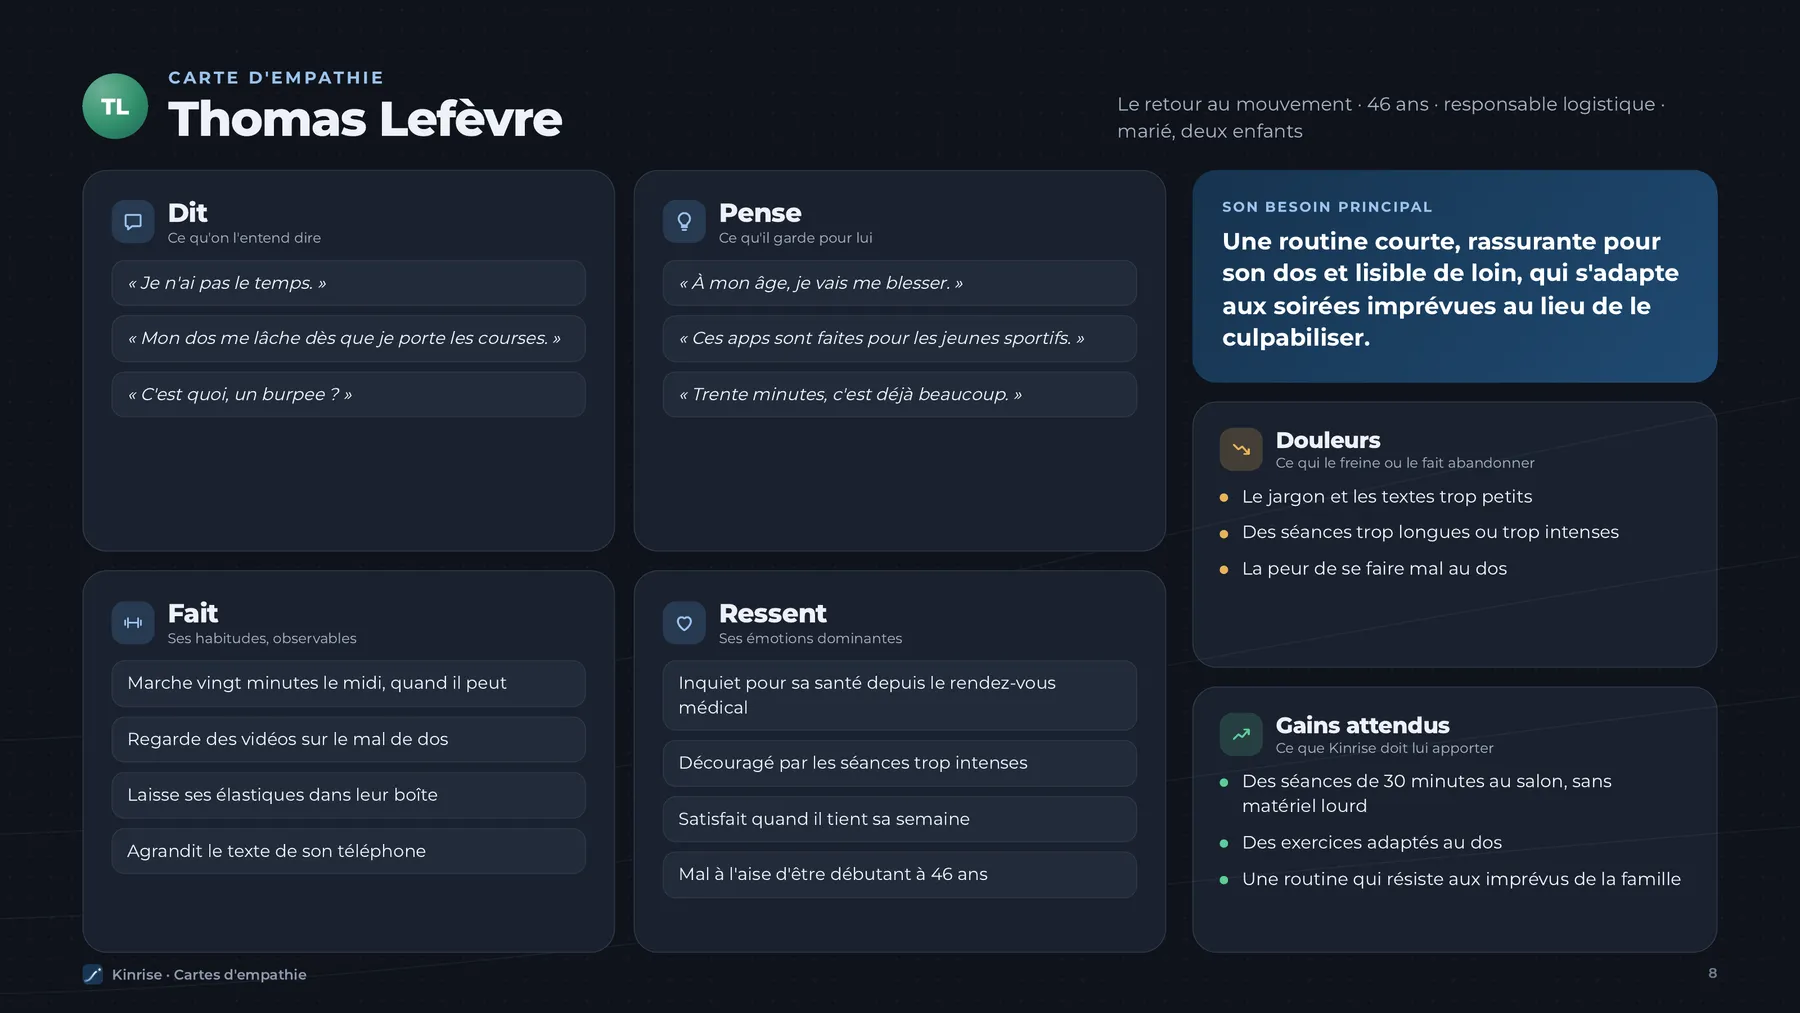Click the 'Douleurs' heading
Viewport: 1800px width, 1013px height.
point(1328,440)
